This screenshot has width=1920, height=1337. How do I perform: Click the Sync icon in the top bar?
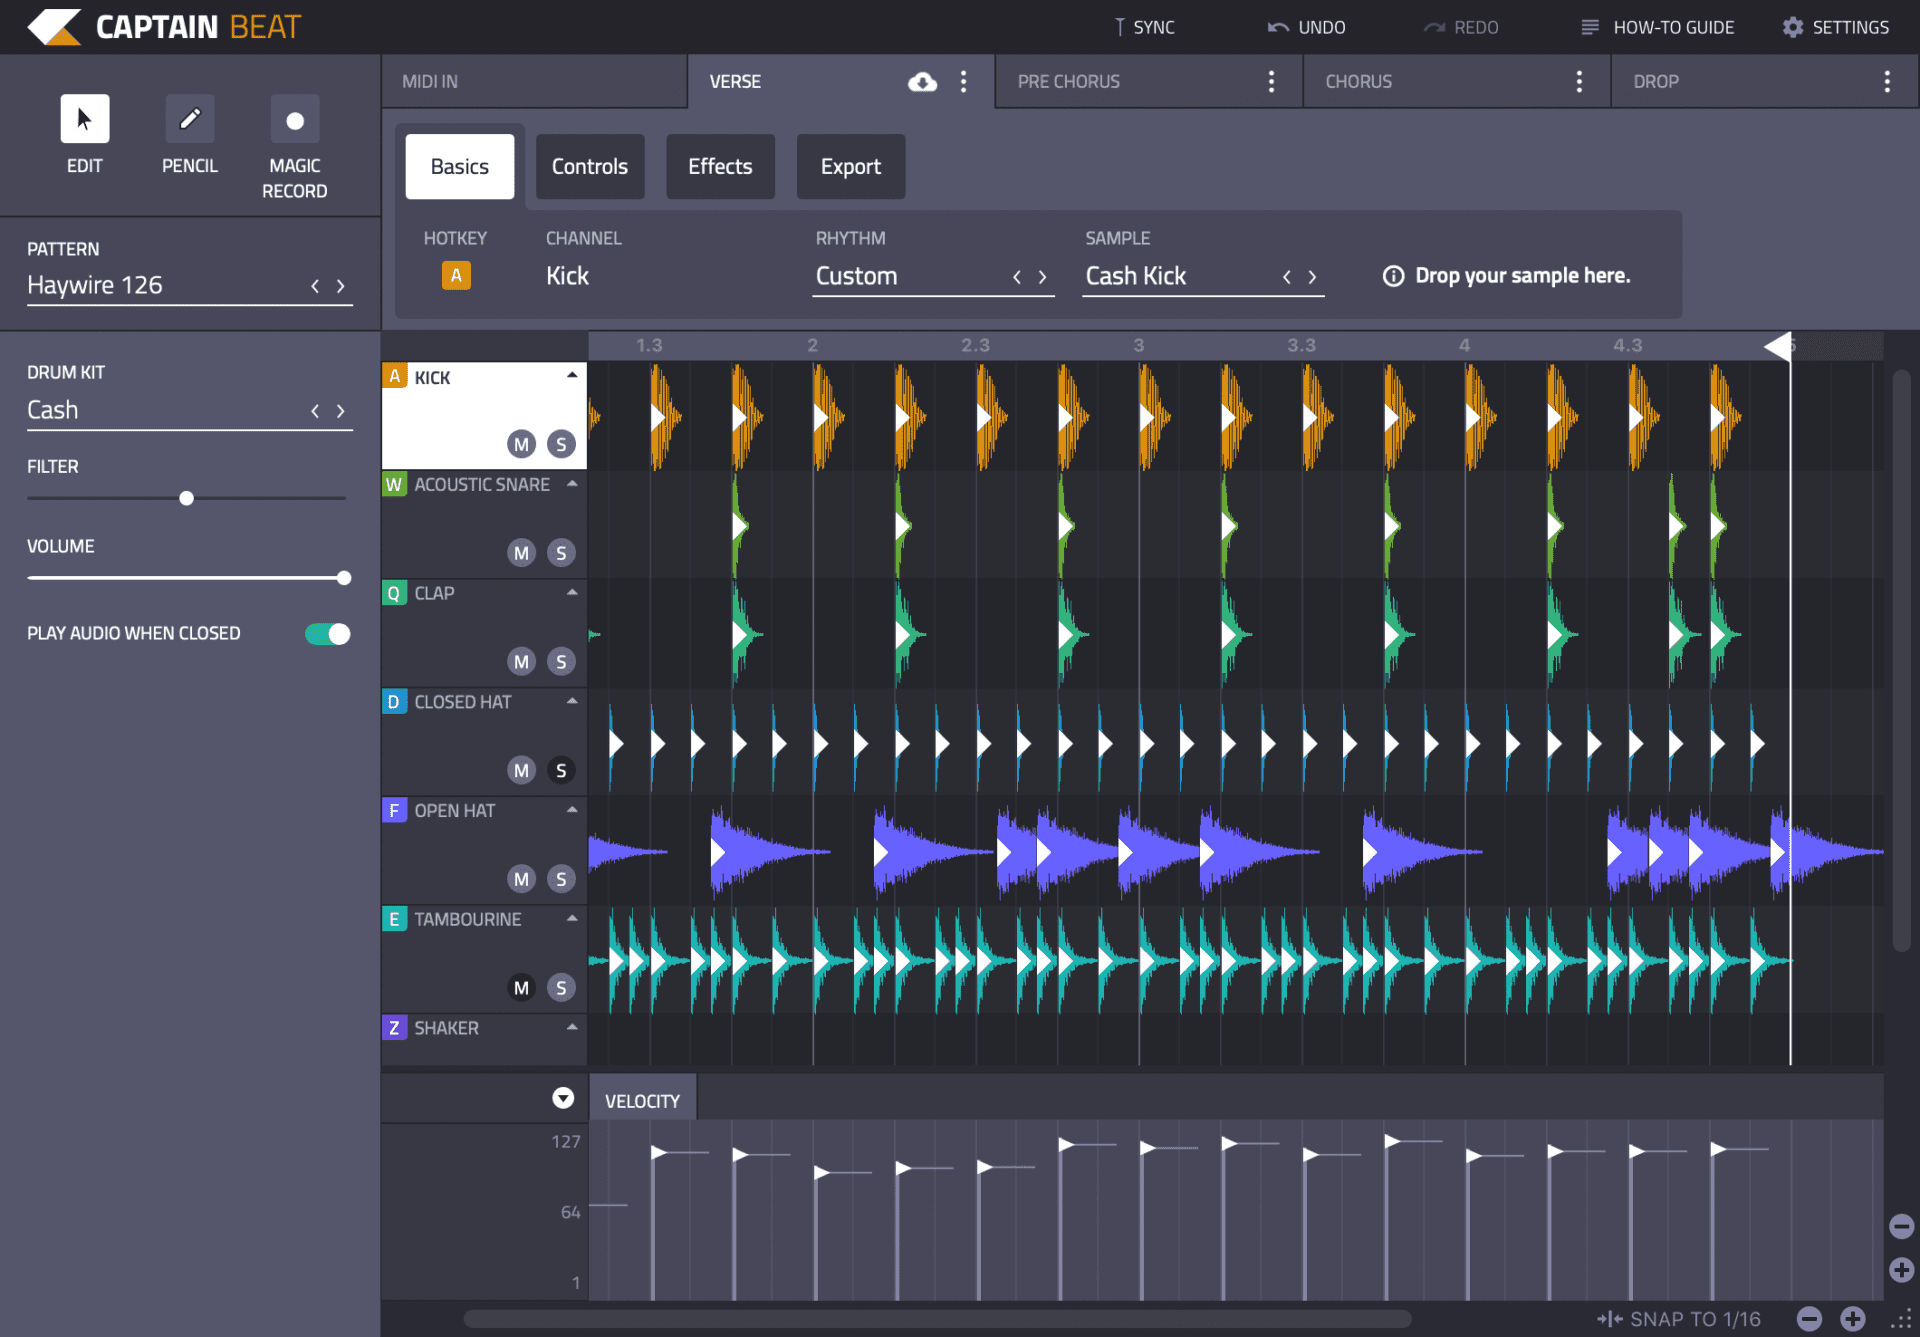[x=1120, y=27]
